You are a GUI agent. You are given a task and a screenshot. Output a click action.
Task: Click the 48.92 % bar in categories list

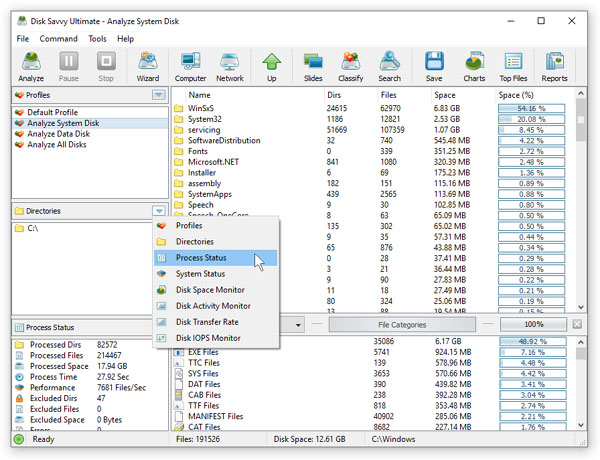click(533, 341)
